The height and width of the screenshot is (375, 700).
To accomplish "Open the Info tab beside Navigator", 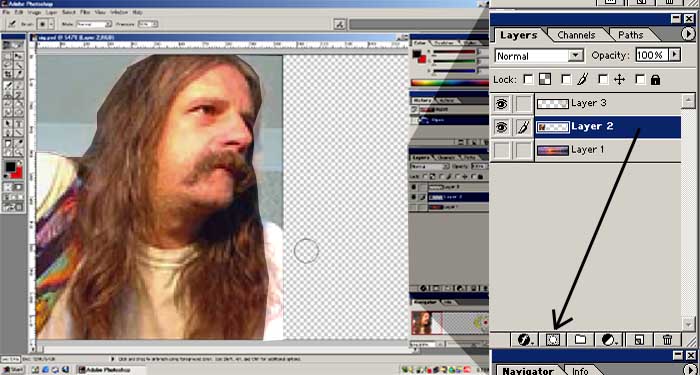I will click(580, 371).
